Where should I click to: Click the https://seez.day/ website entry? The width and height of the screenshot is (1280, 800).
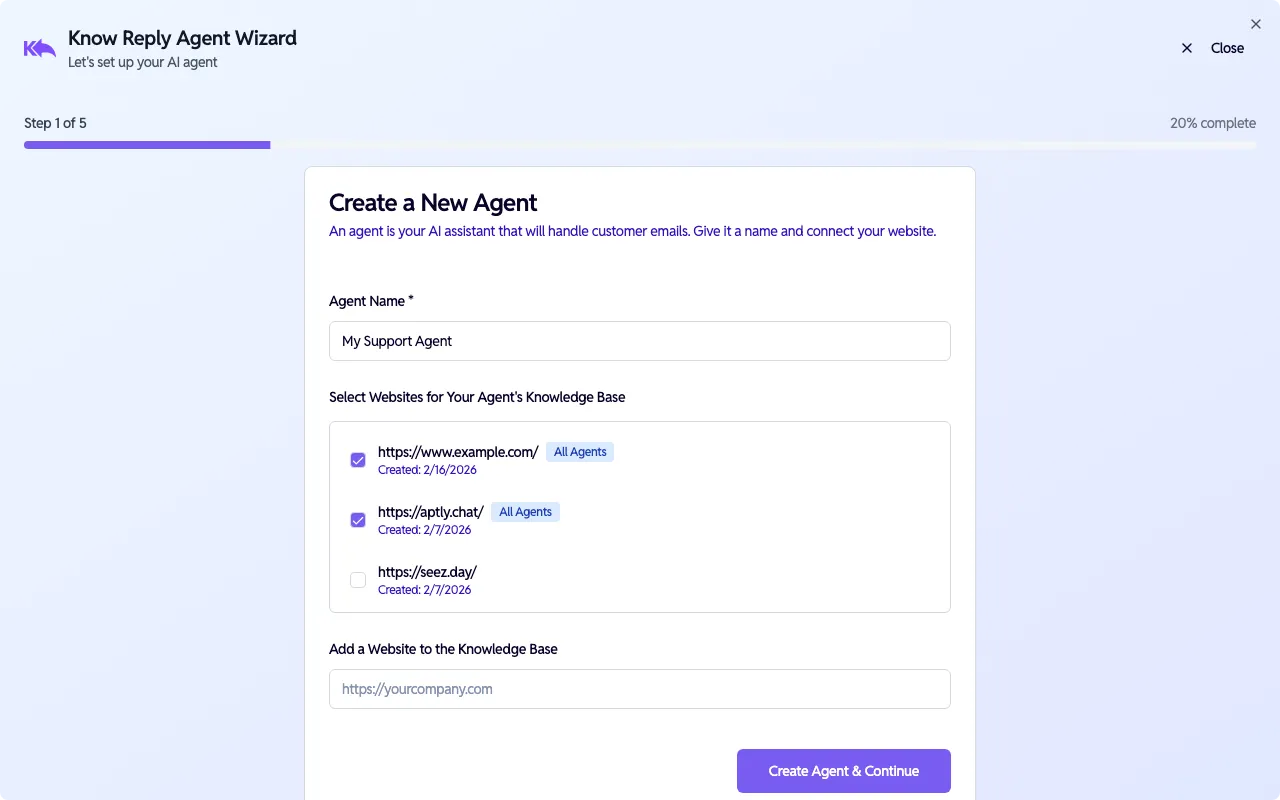(427, 571)
